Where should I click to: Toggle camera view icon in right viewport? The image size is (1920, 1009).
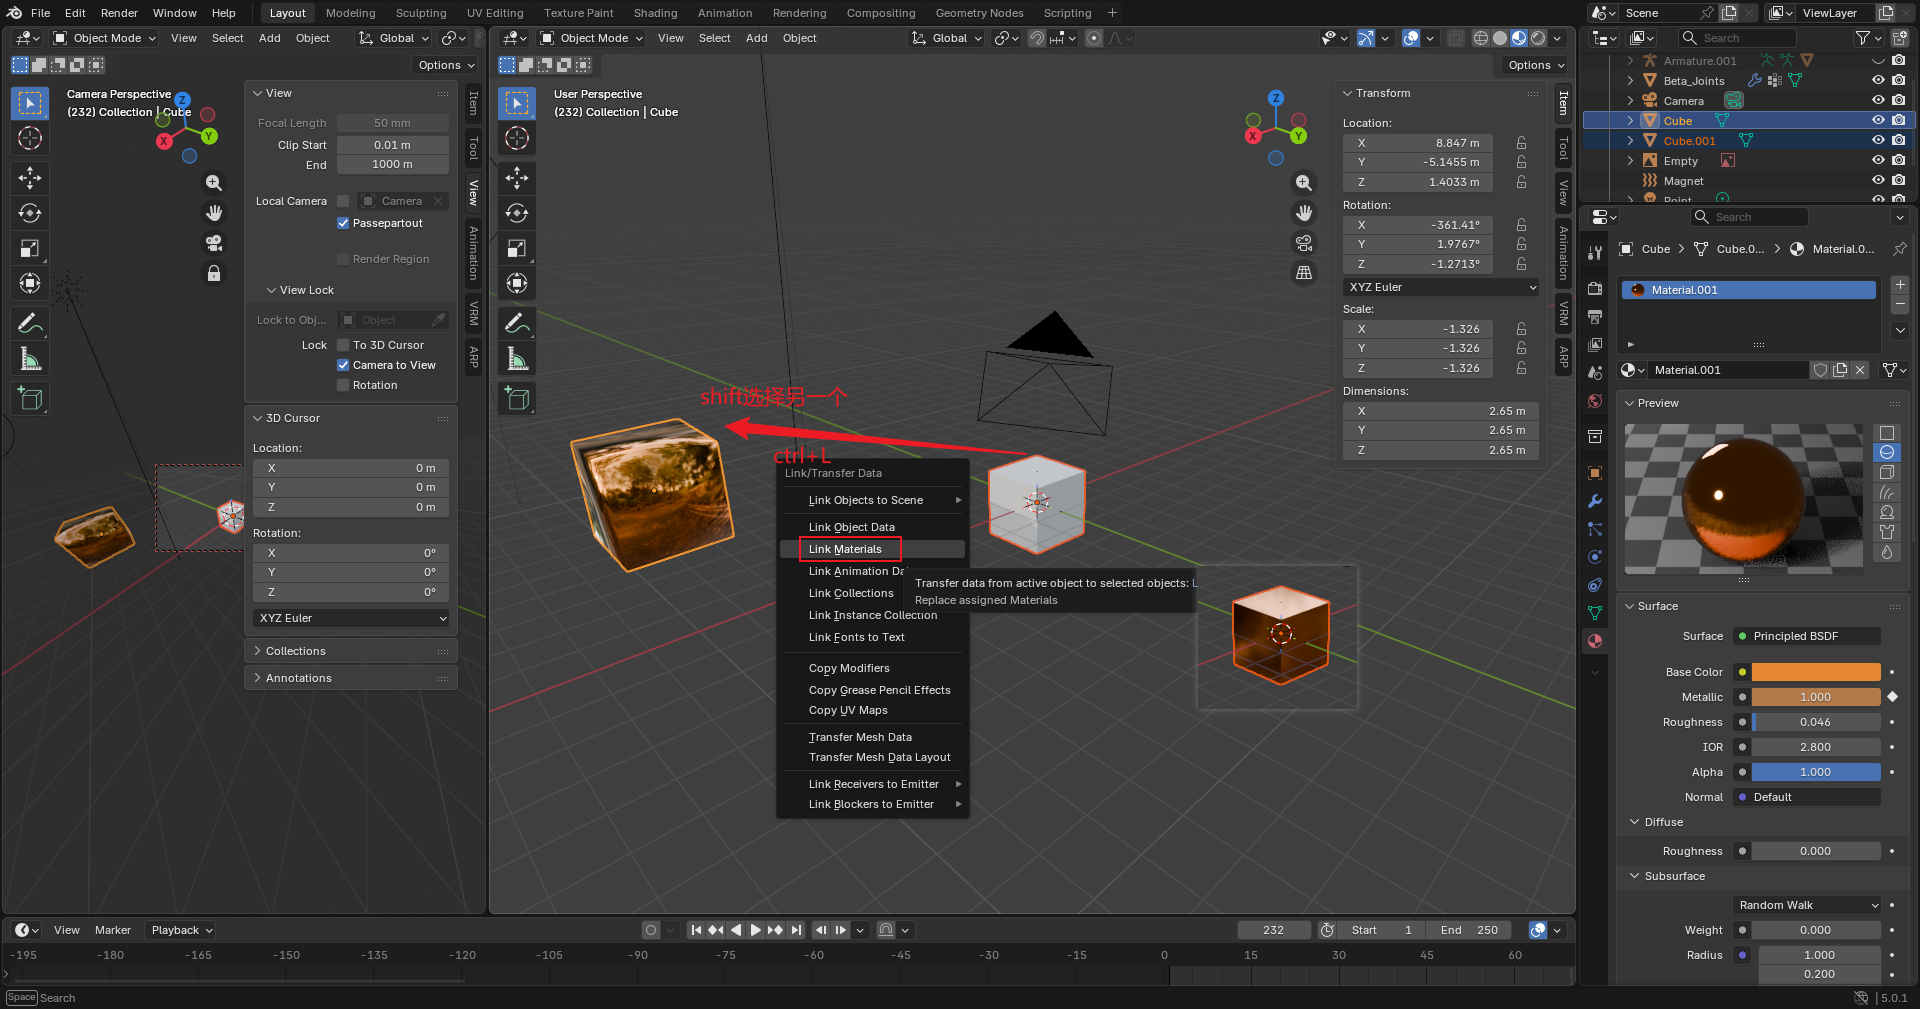pyautogui.click(x=1304, y=243)
